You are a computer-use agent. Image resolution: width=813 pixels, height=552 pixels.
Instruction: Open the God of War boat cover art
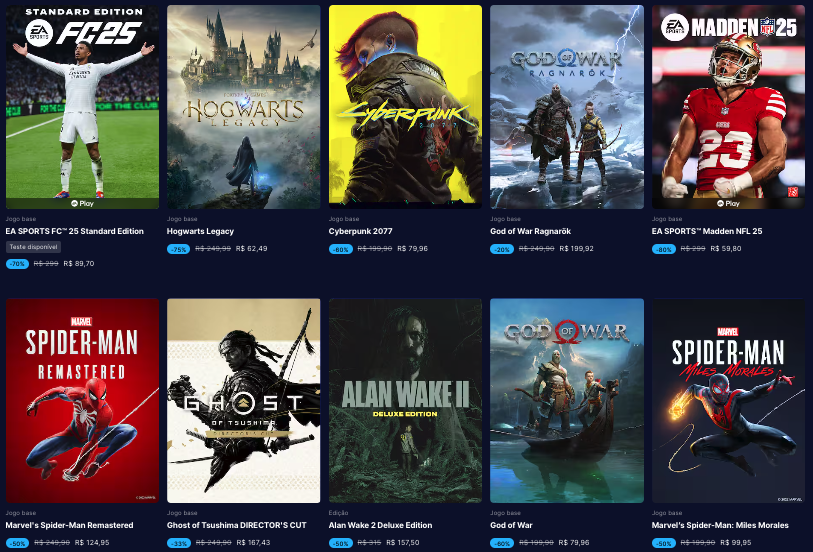[567, 401]
